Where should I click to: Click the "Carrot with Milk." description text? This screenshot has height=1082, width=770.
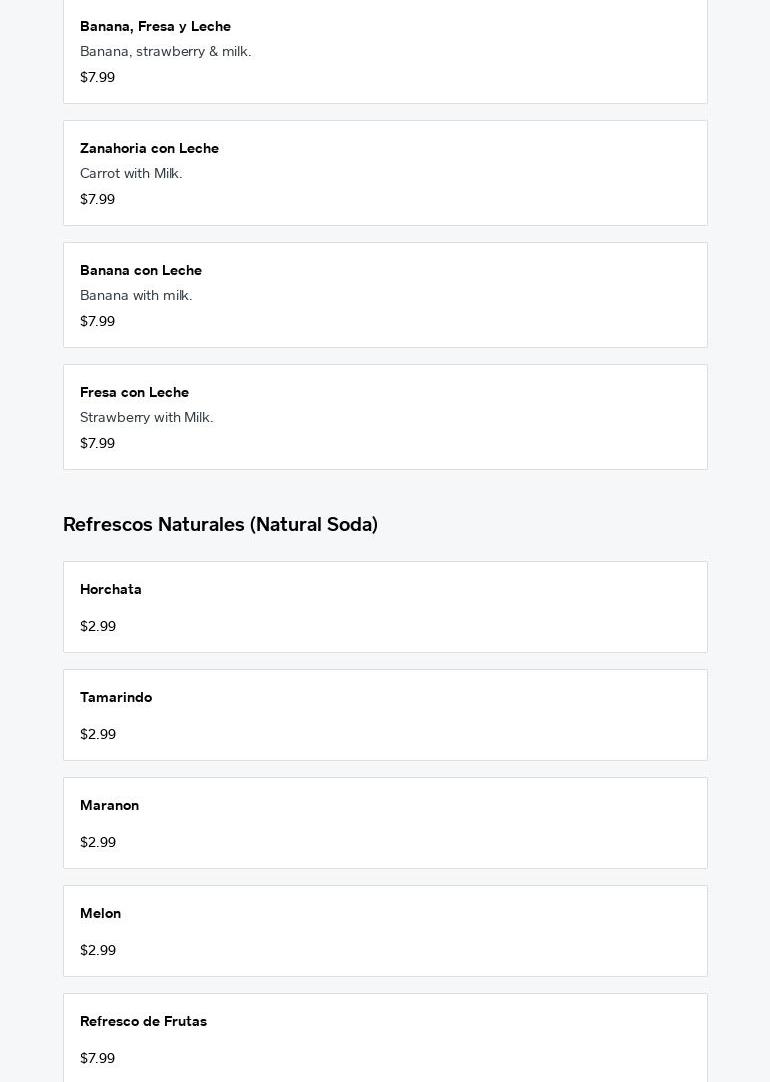[131, 174]
